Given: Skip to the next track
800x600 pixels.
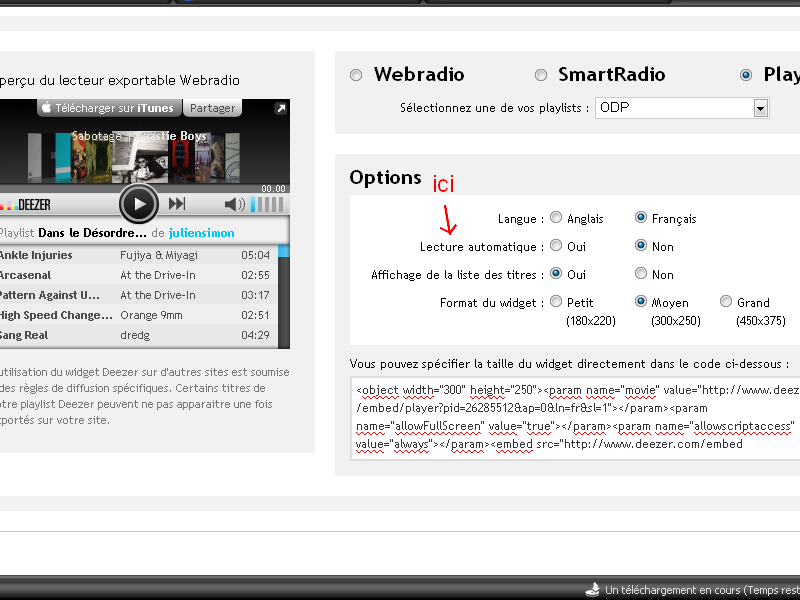Looking at the screenshot, I should point(177,204).
